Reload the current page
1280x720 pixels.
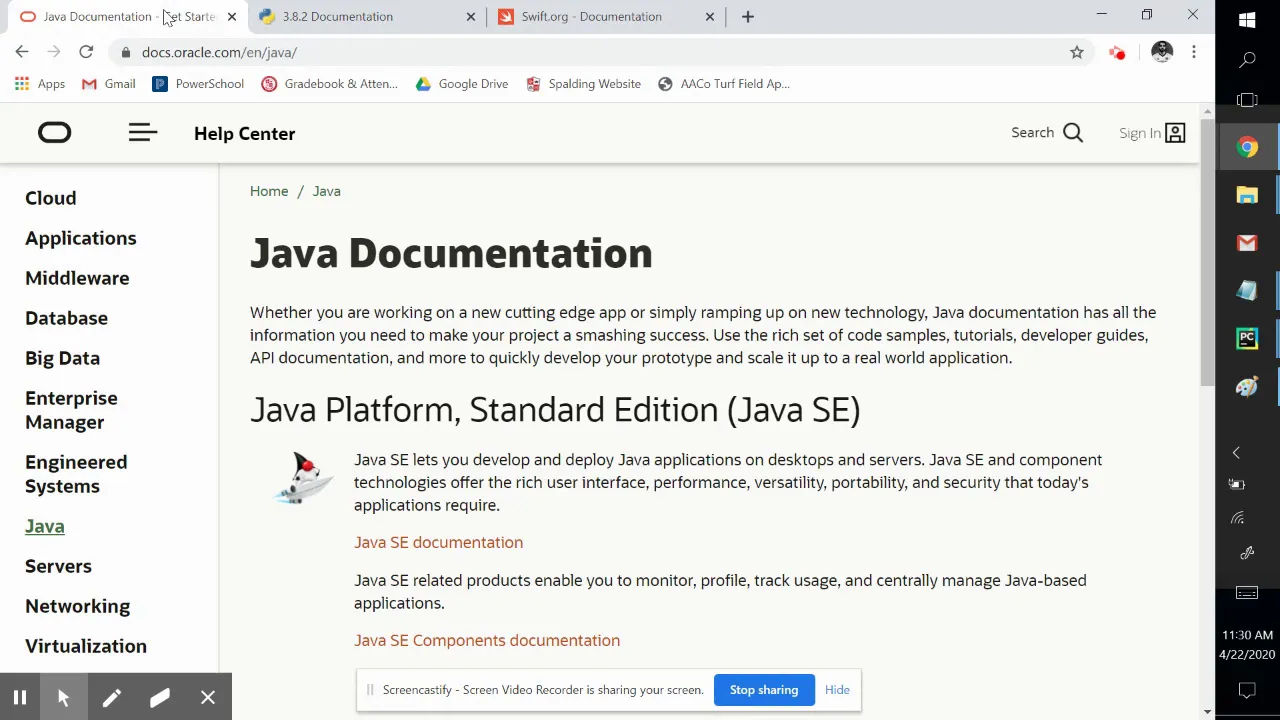pos(86,52)
